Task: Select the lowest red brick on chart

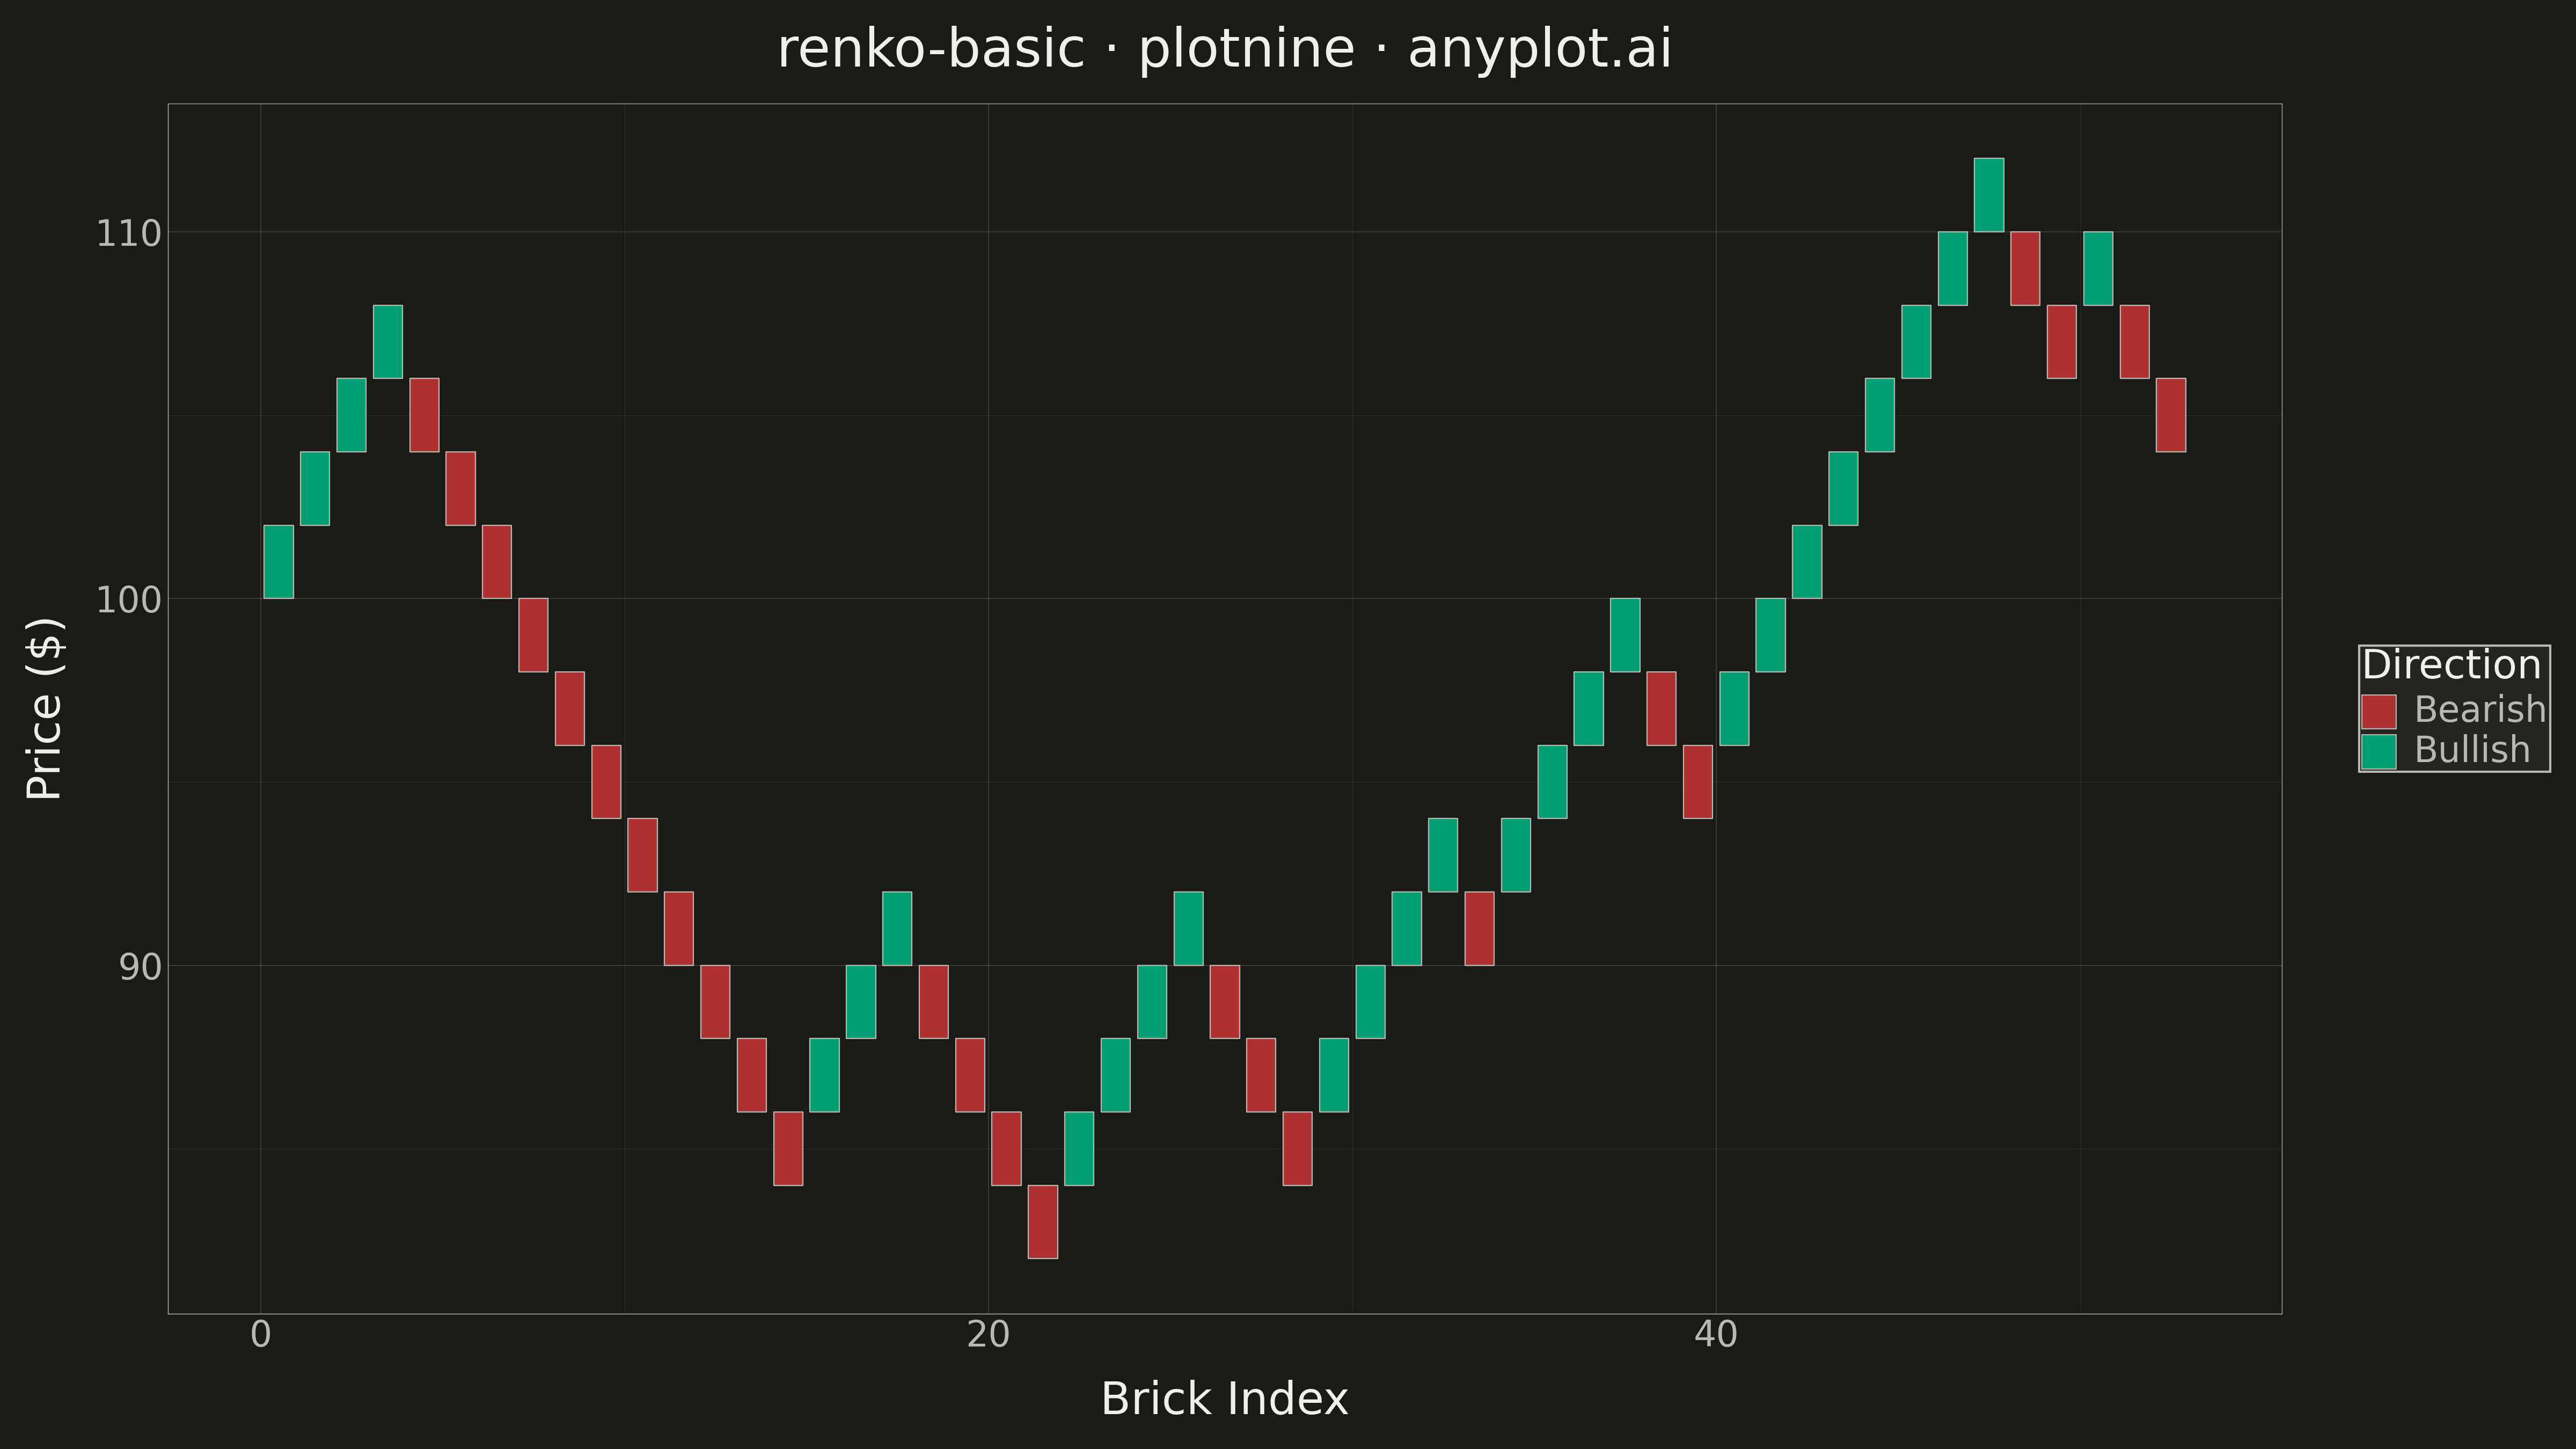Action: (x=1043, y=1221)
